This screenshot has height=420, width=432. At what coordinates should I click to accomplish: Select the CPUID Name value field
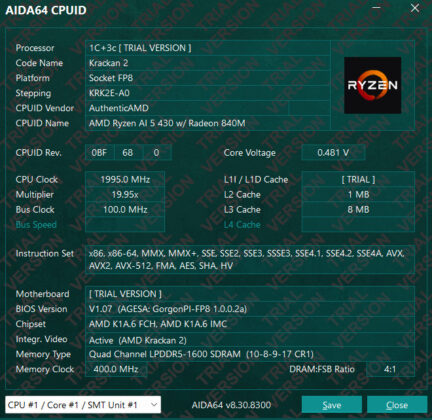(208, 123)
